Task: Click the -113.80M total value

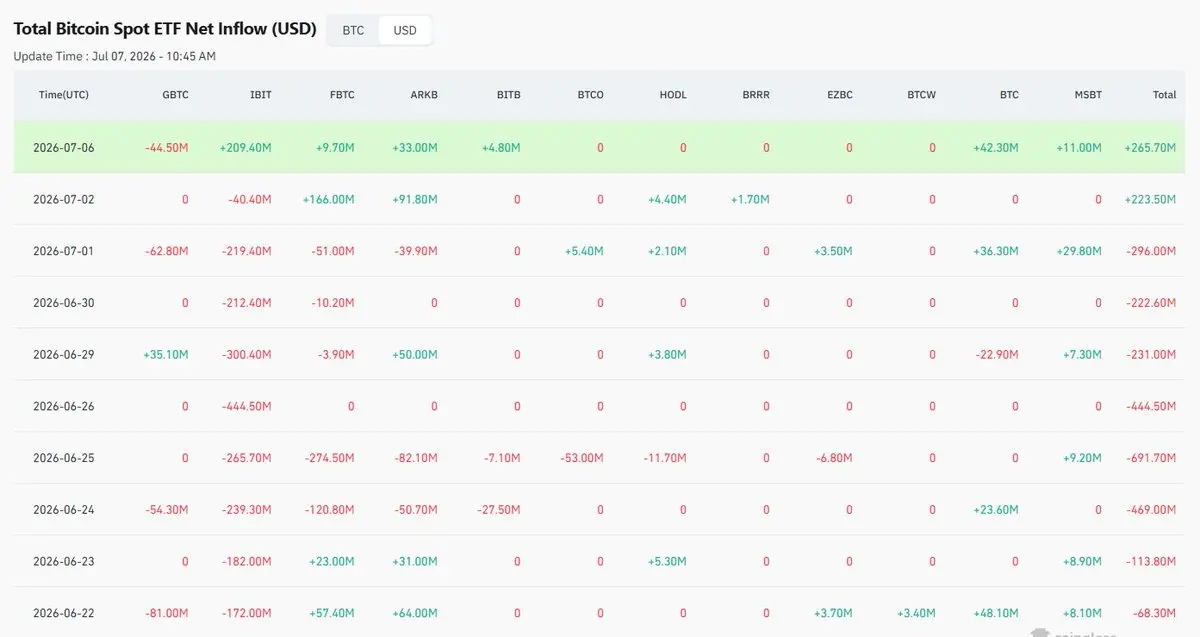Action: tap(1152, 562)
